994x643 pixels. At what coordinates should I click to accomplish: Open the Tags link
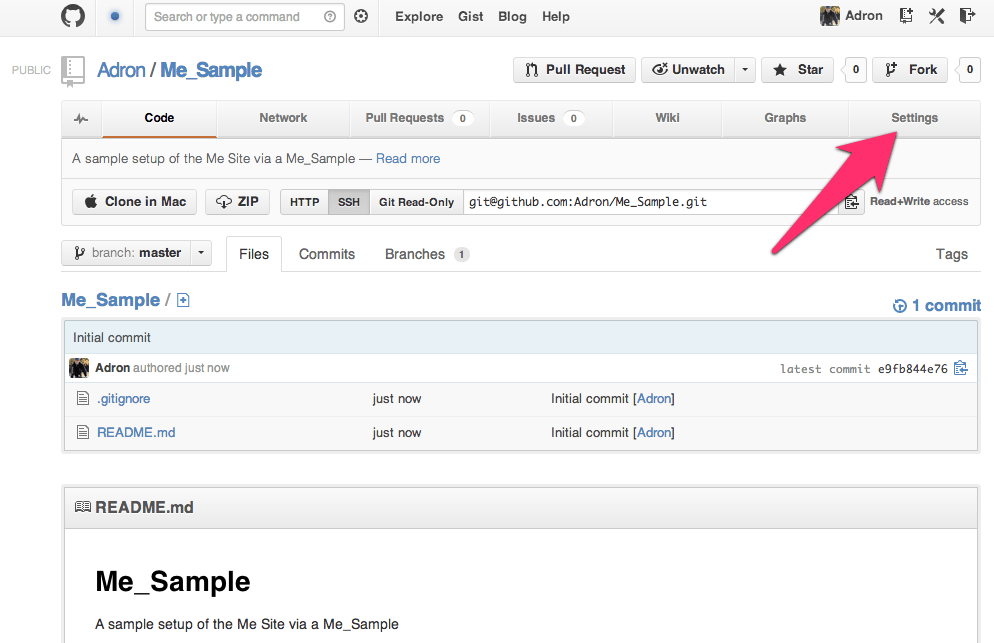click(x=952, y=254)
